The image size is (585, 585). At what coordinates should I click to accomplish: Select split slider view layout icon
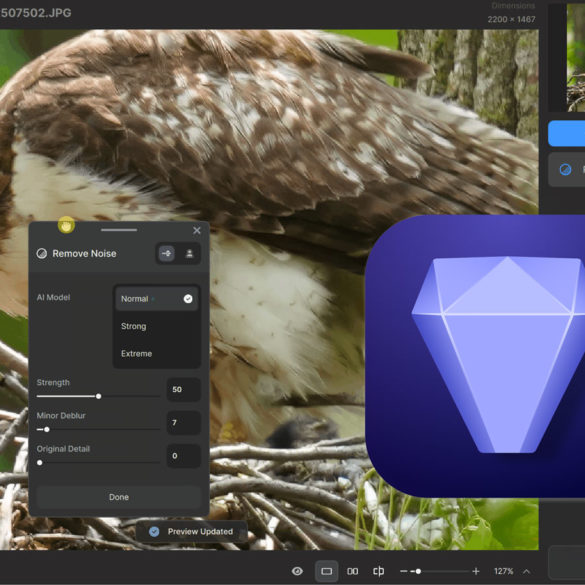coord(378,571)
